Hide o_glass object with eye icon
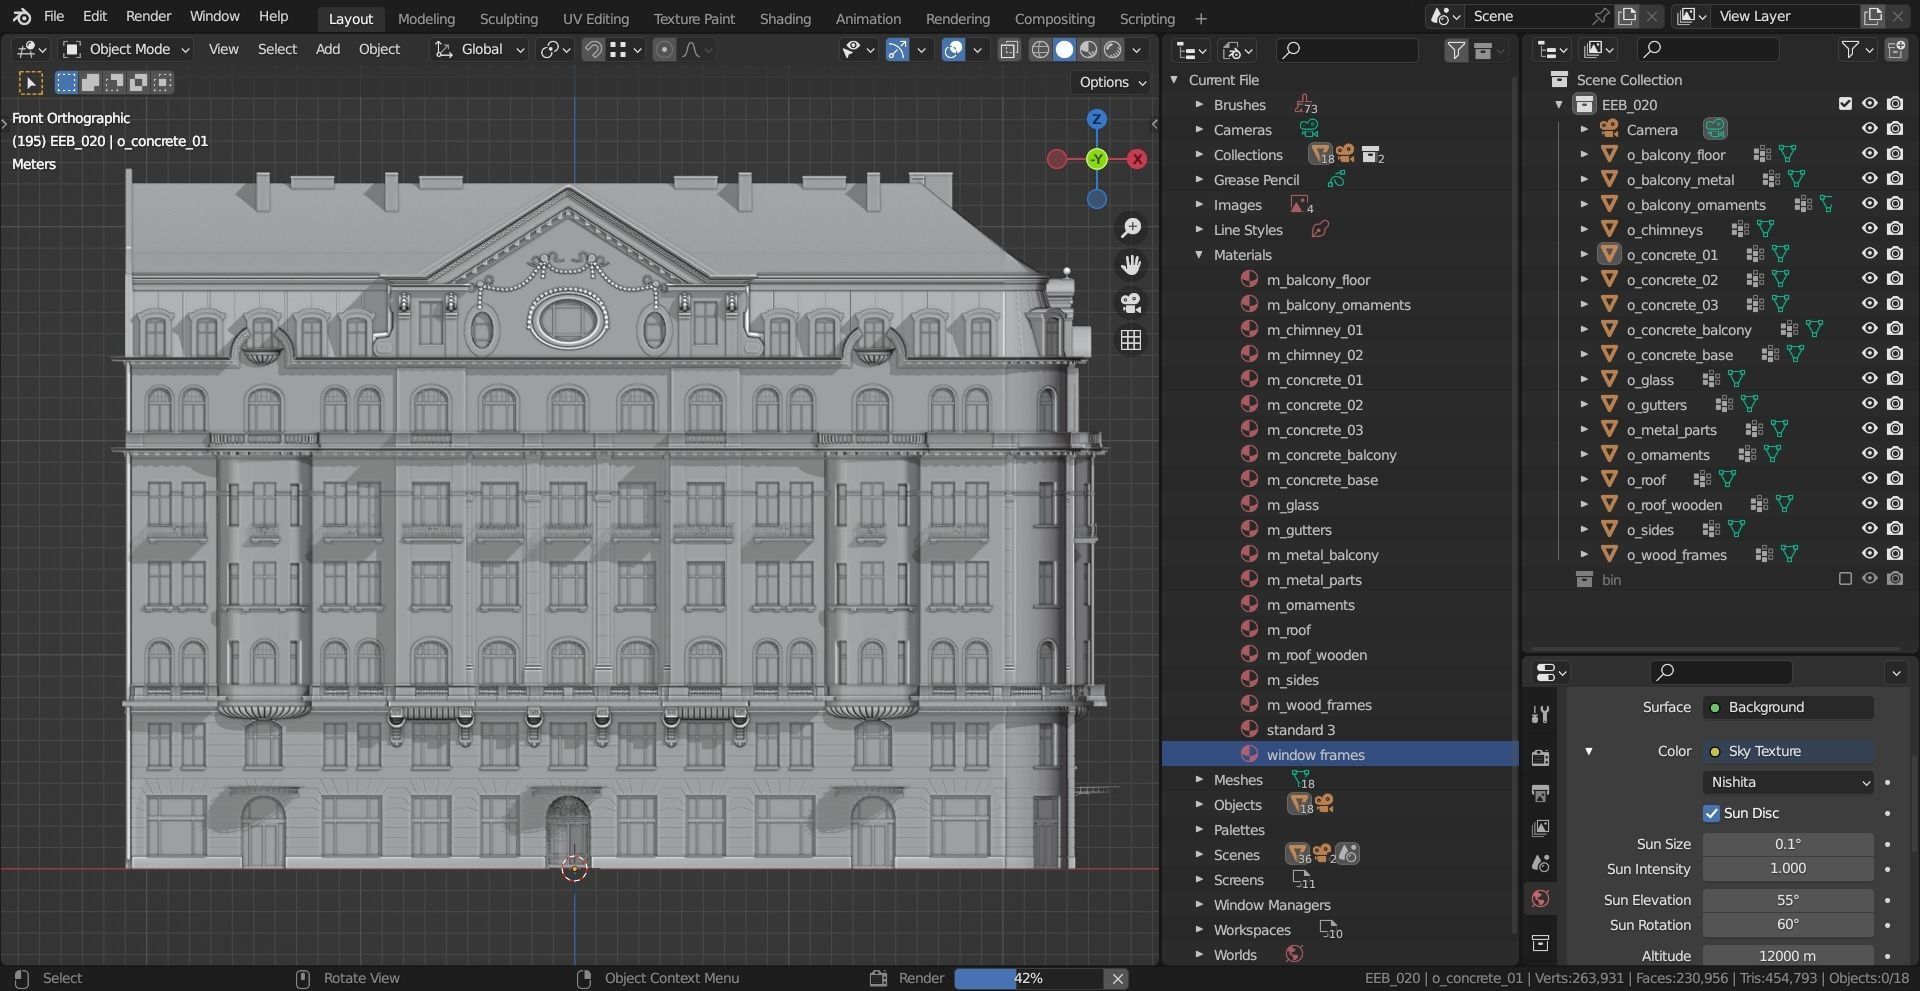Viewport: 1920px width, 991px height. (x=1869, y=379)
